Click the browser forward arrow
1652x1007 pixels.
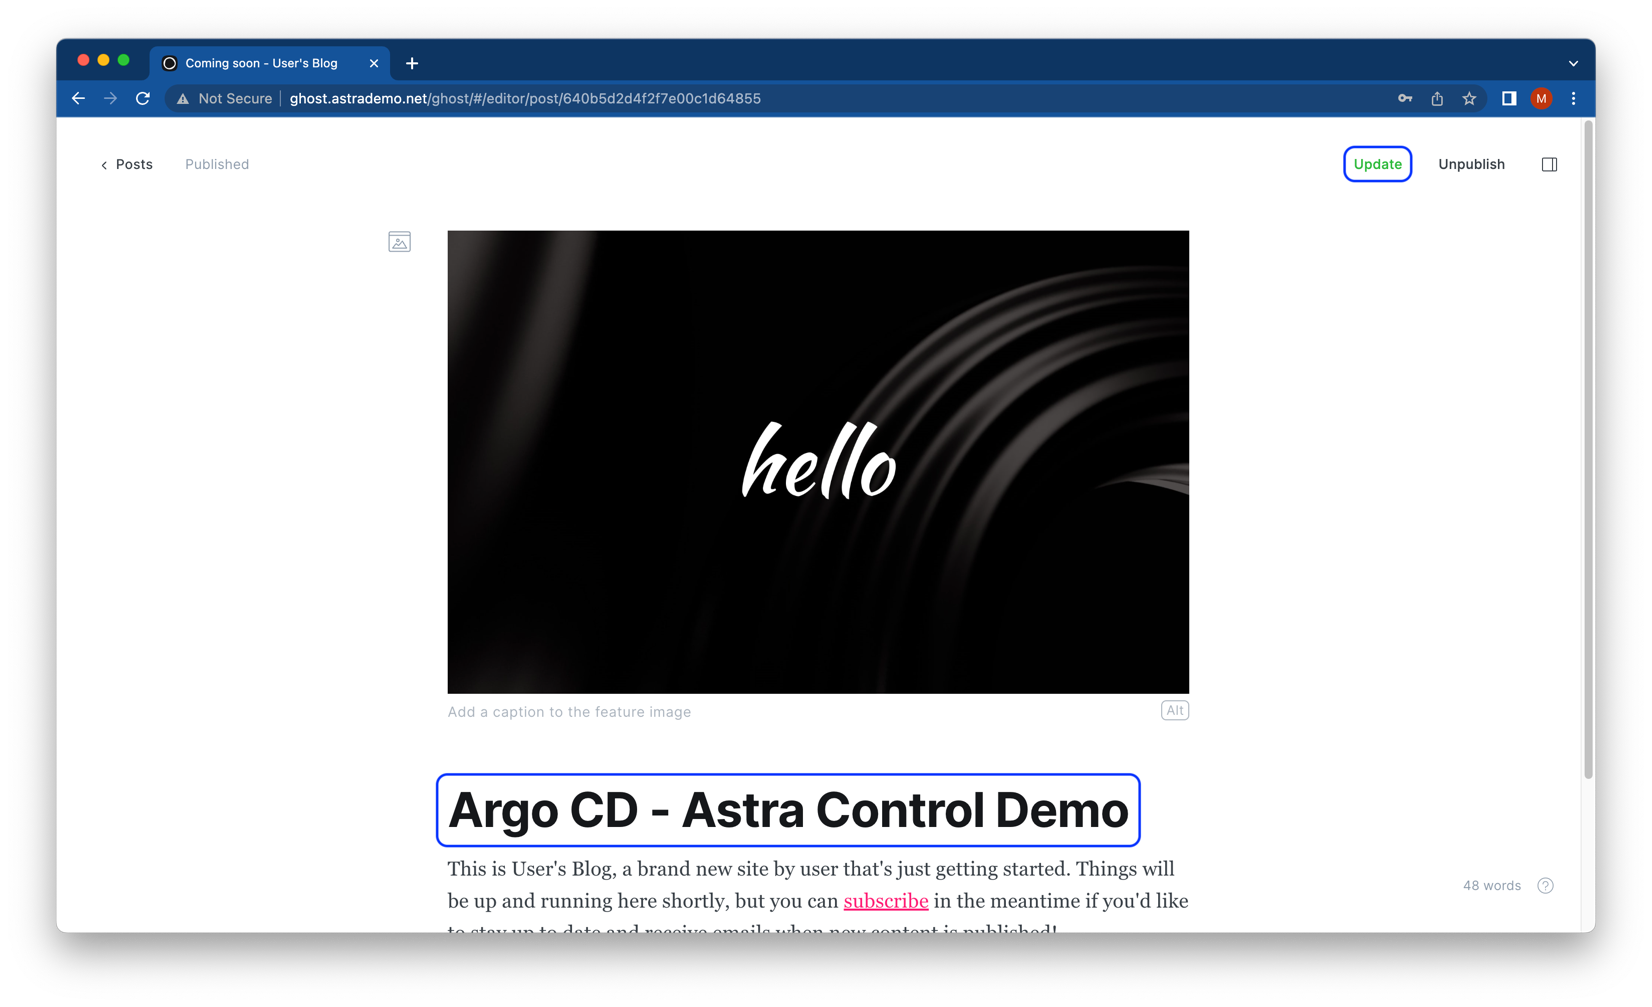[110, 98]
